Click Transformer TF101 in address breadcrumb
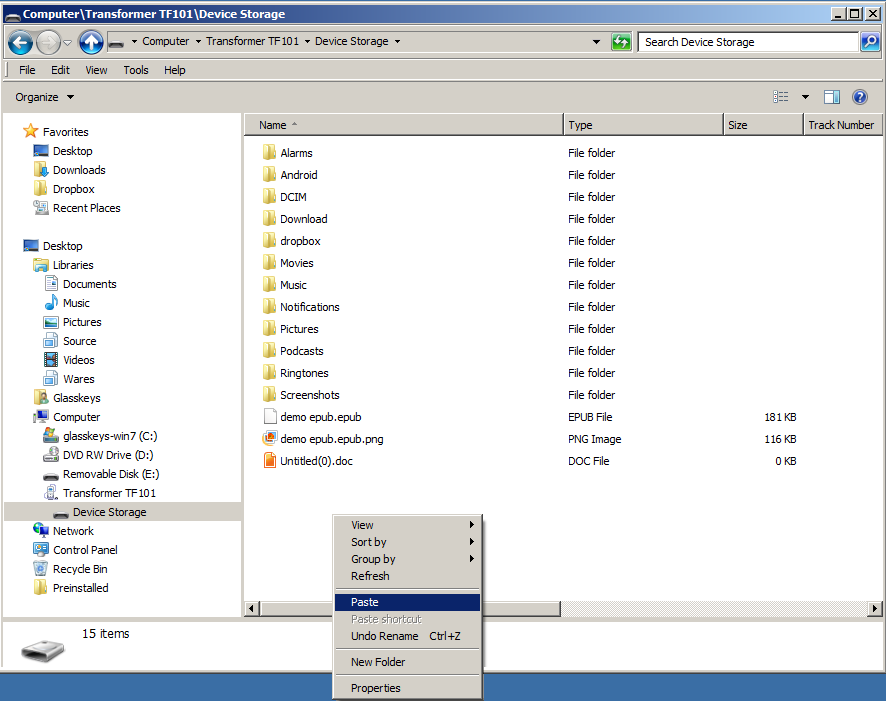886x701 pixels. pos(254,42)
